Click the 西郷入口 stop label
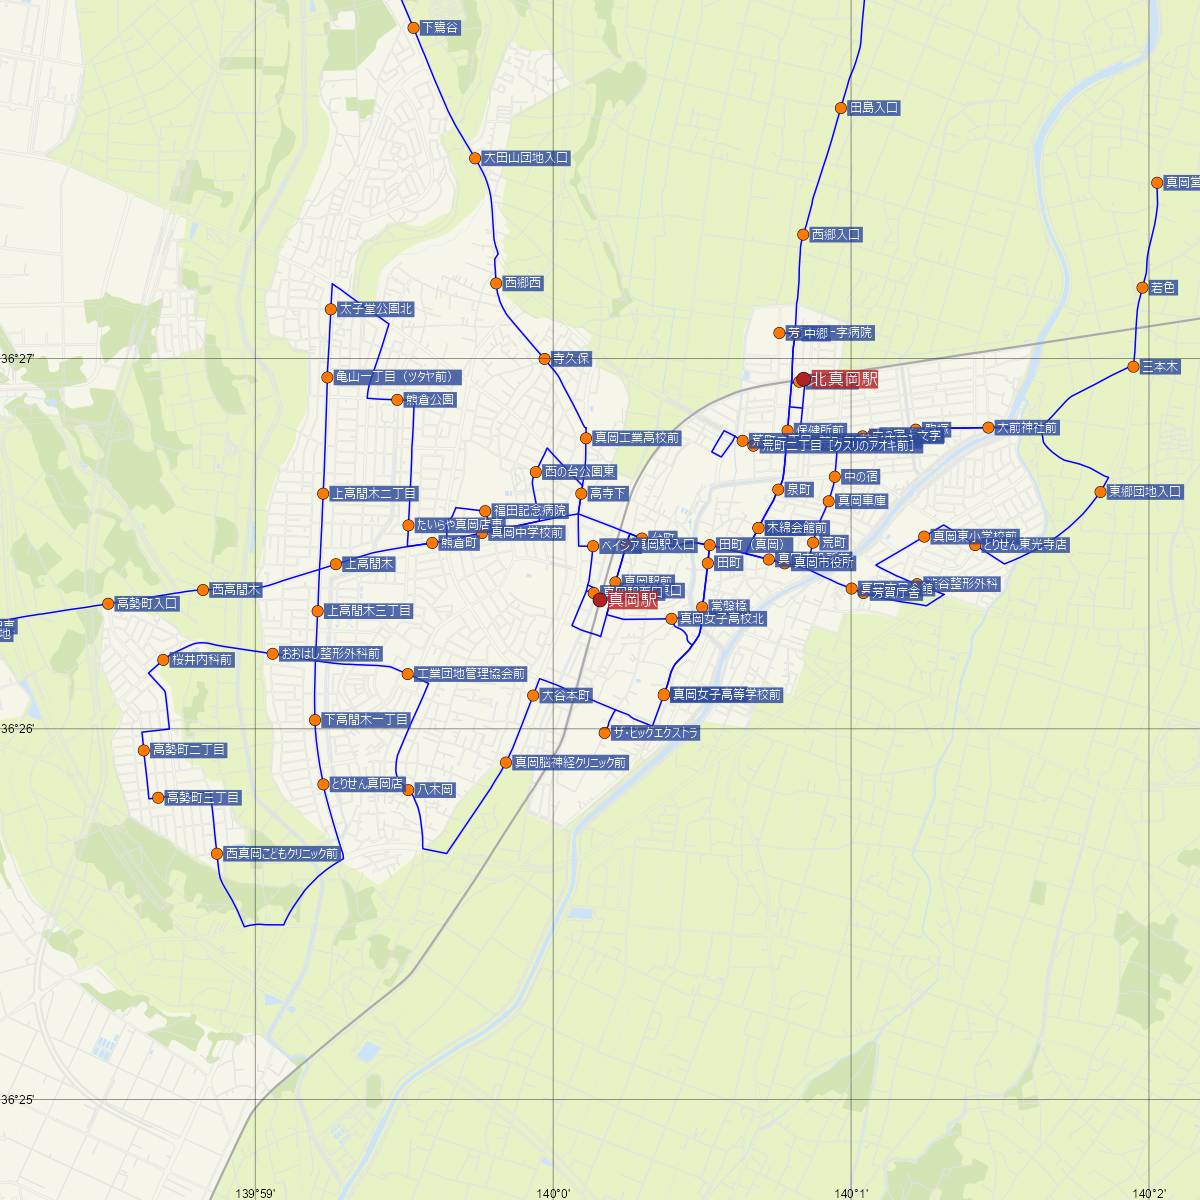Viewport: 1200px width, 1200px height. tap(837, 235)
